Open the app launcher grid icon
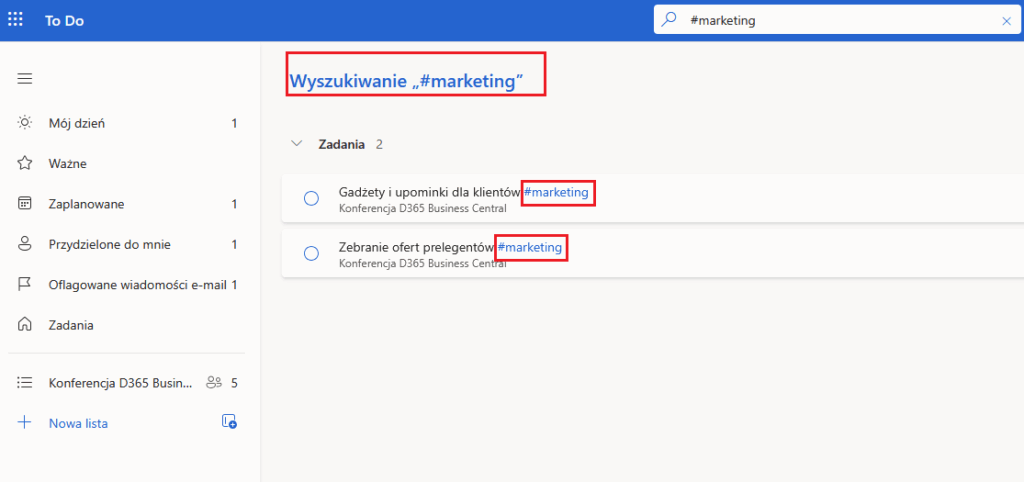 click(14, 20)
